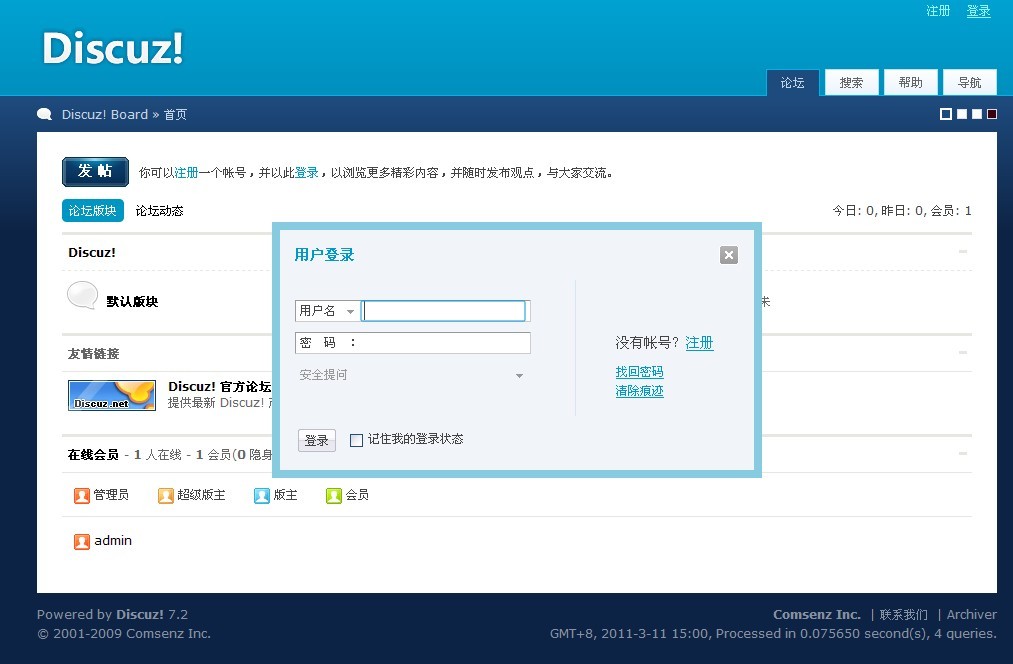The image size is (1013, 664).
Task: Click 注册 link in welcome message
Action: click(186, 173)
